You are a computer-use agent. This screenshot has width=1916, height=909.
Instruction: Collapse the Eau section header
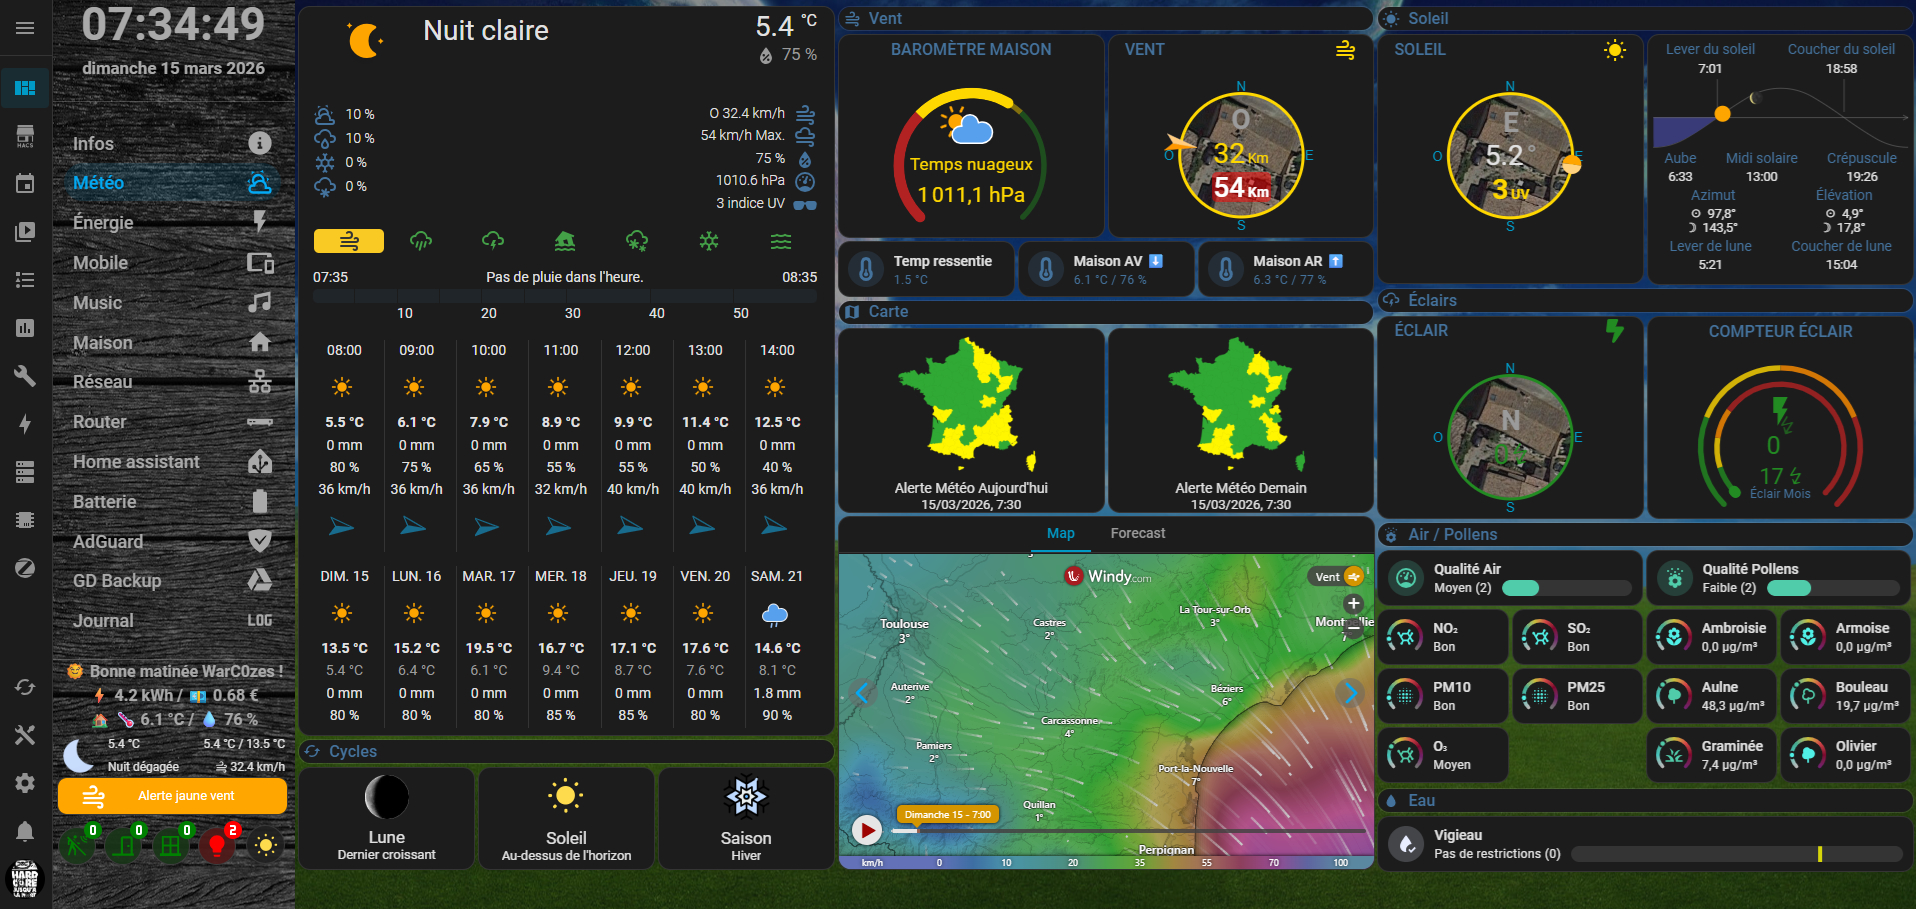coord(1645,801)
